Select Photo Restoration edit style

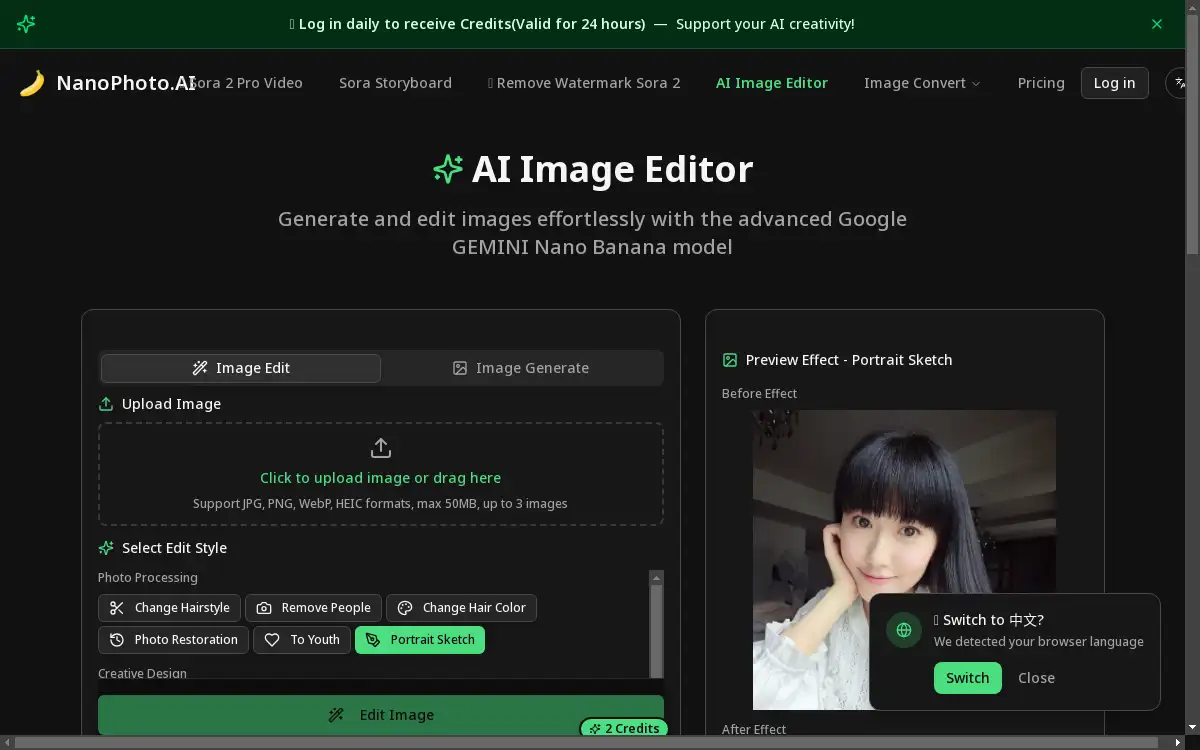[174, 640]
